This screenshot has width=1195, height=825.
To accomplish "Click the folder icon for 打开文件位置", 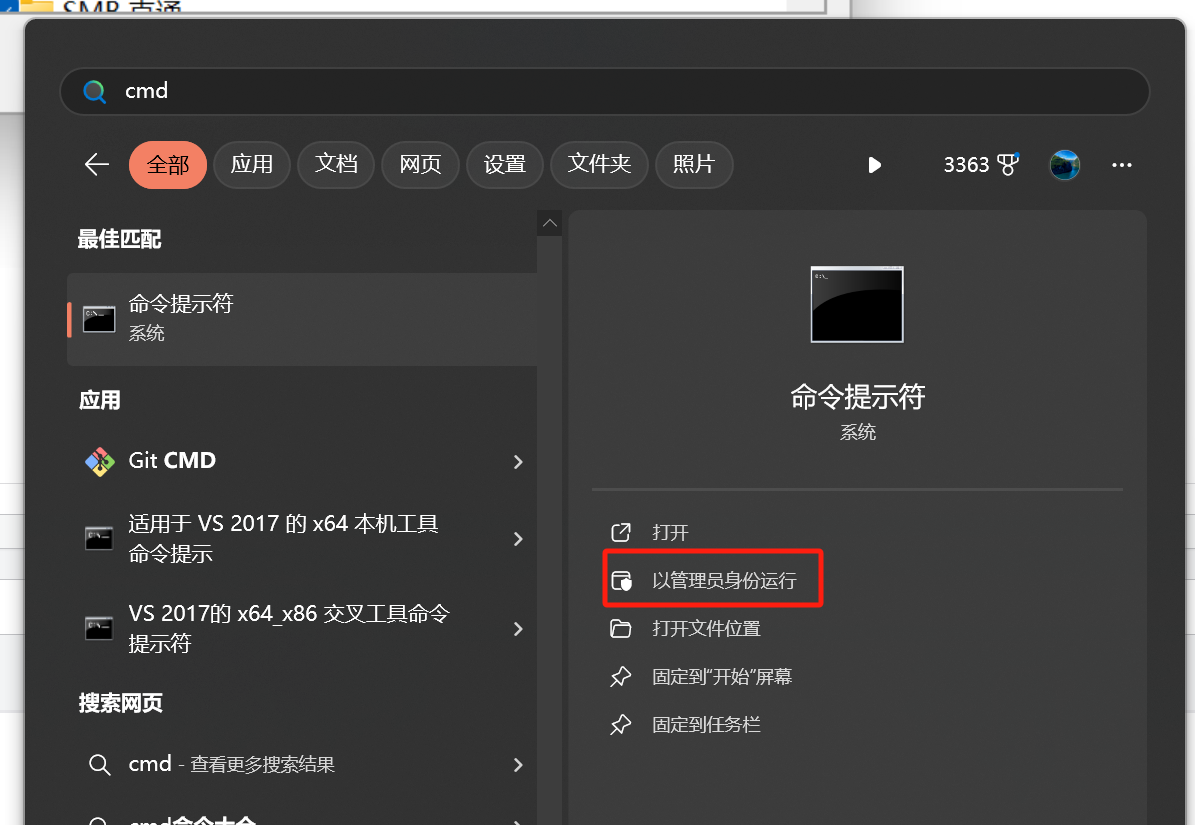I will point(620,628).
